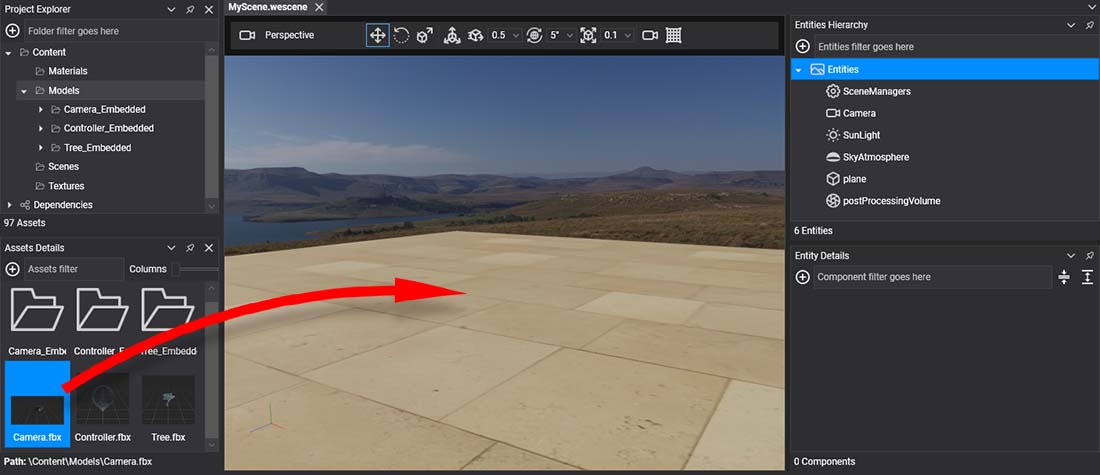Click the collapse all components icon
This screenshot has width=1100, height=475.
[1064, 277]
